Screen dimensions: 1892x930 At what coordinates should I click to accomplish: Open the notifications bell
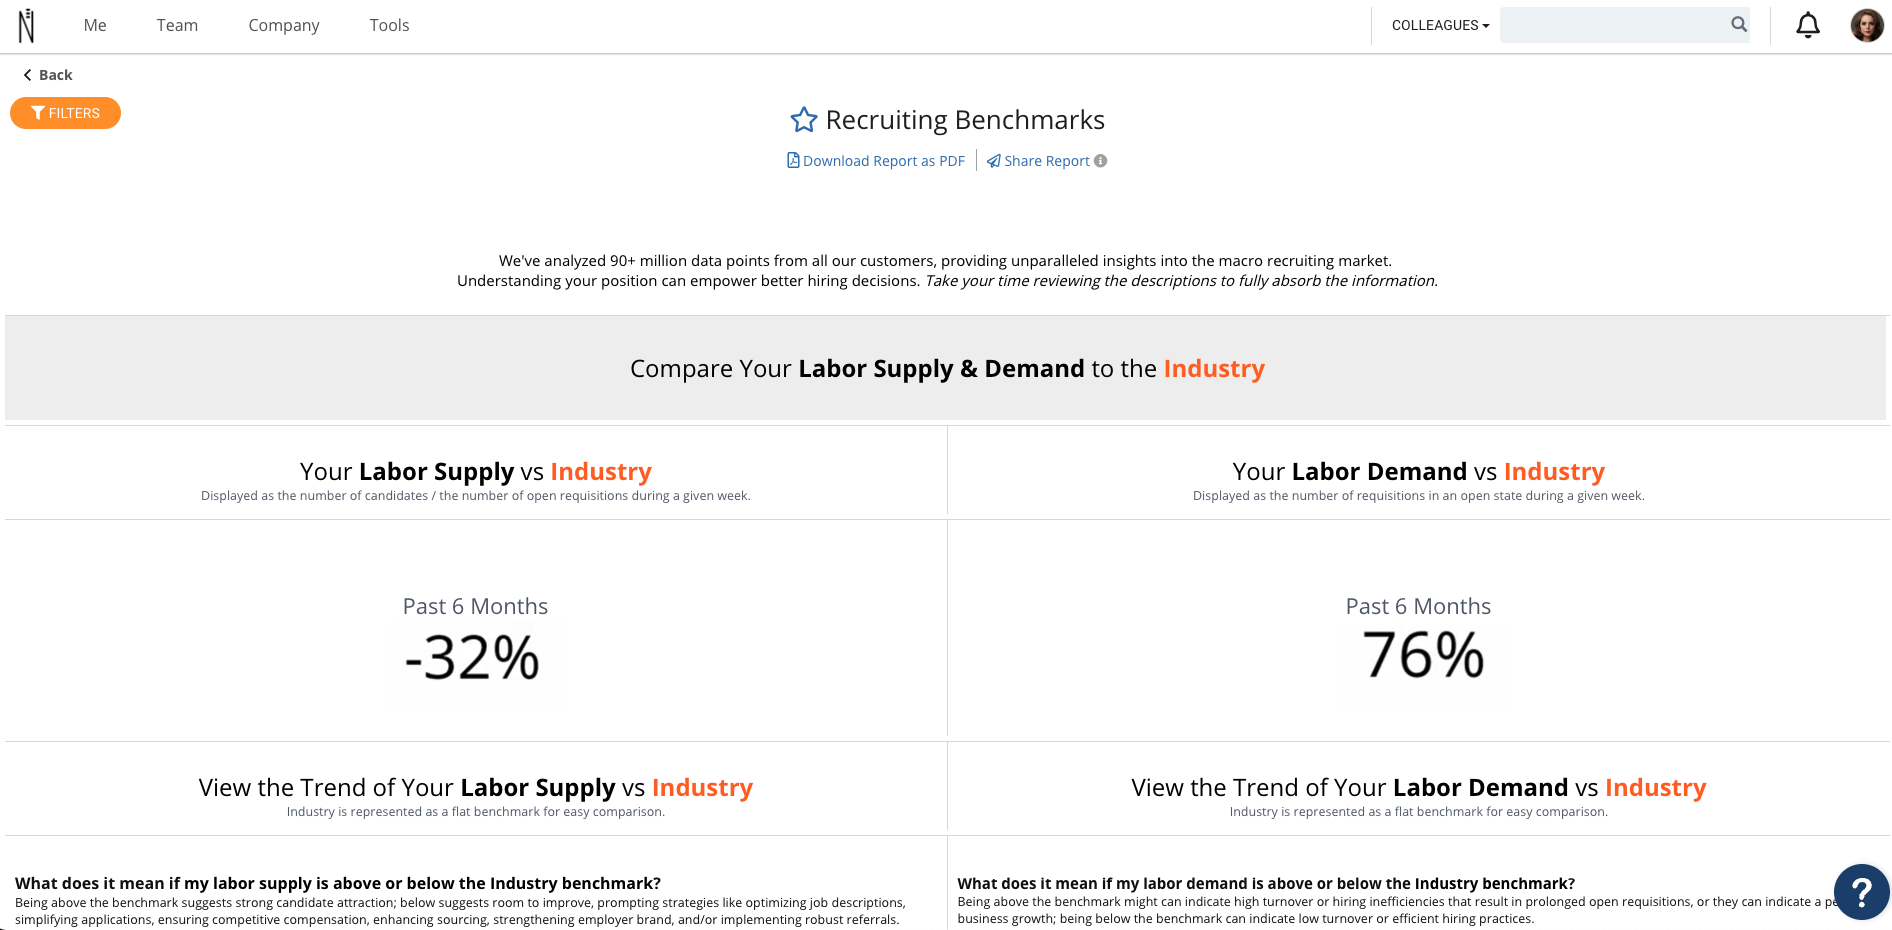click(x=1808, y=25)
